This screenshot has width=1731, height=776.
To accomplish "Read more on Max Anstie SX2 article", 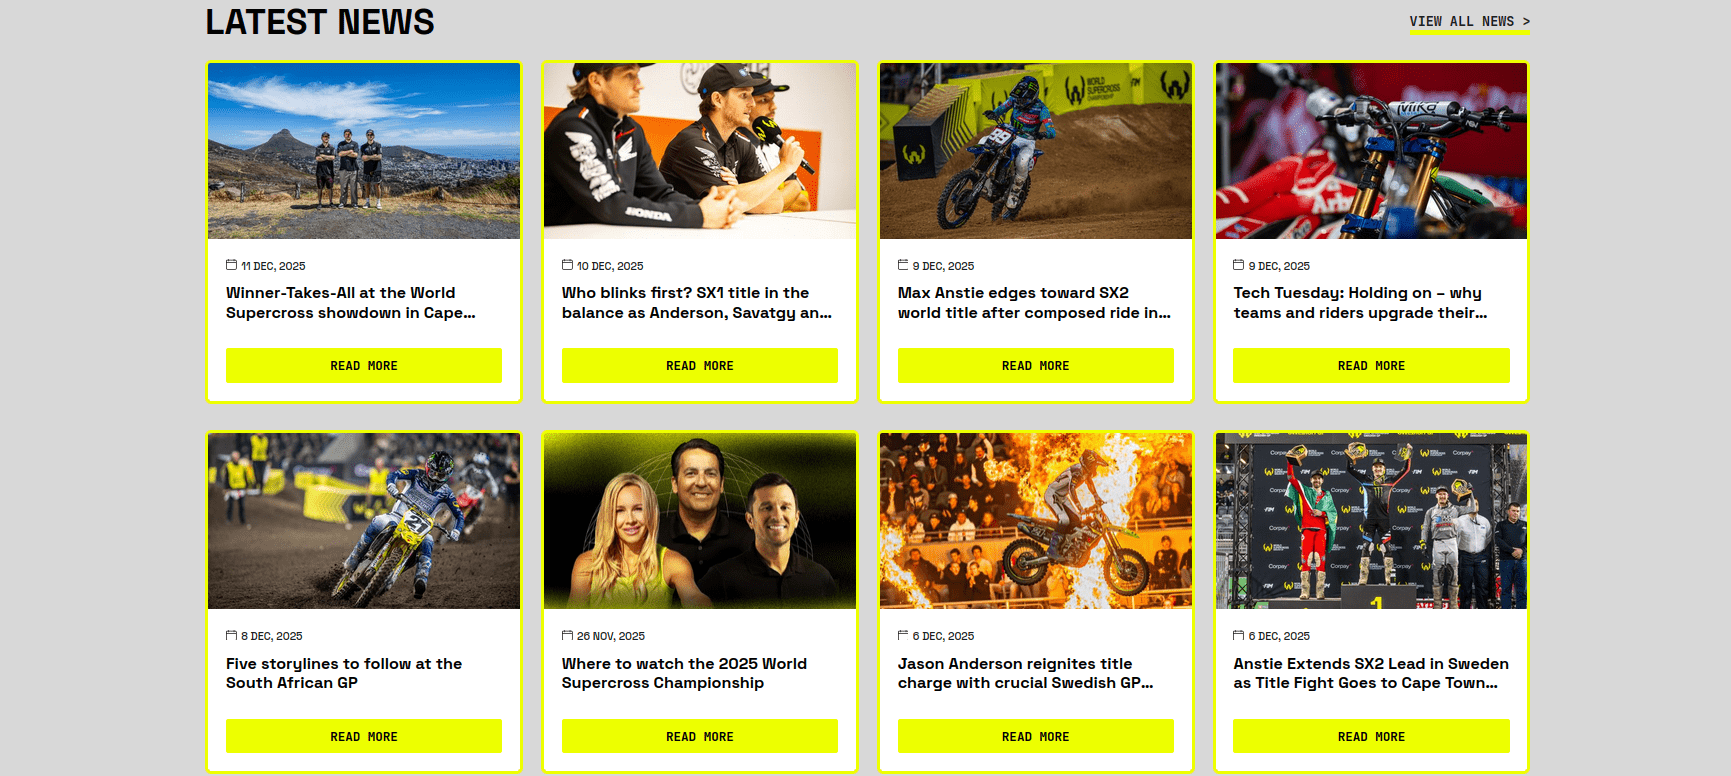I will (x=1036, y=366).
